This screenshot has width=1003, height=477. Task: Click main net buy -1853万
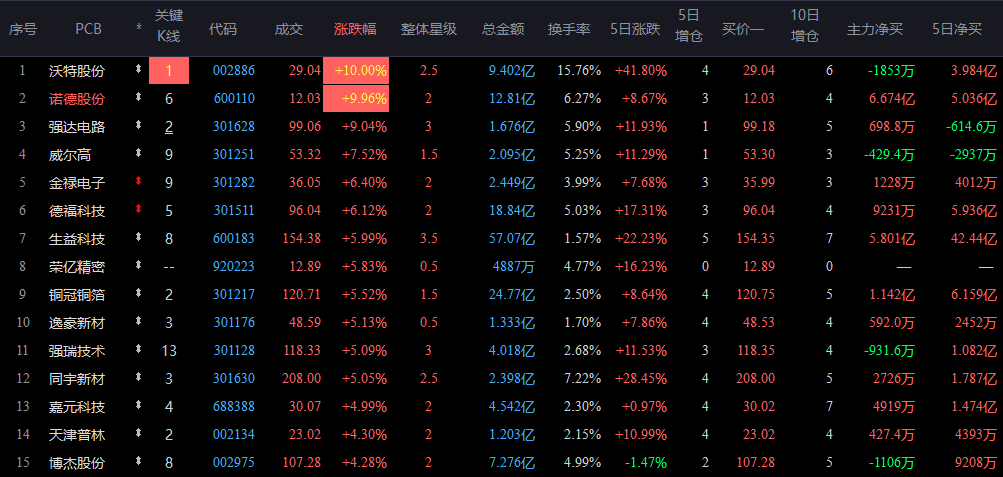click(891, 71)
